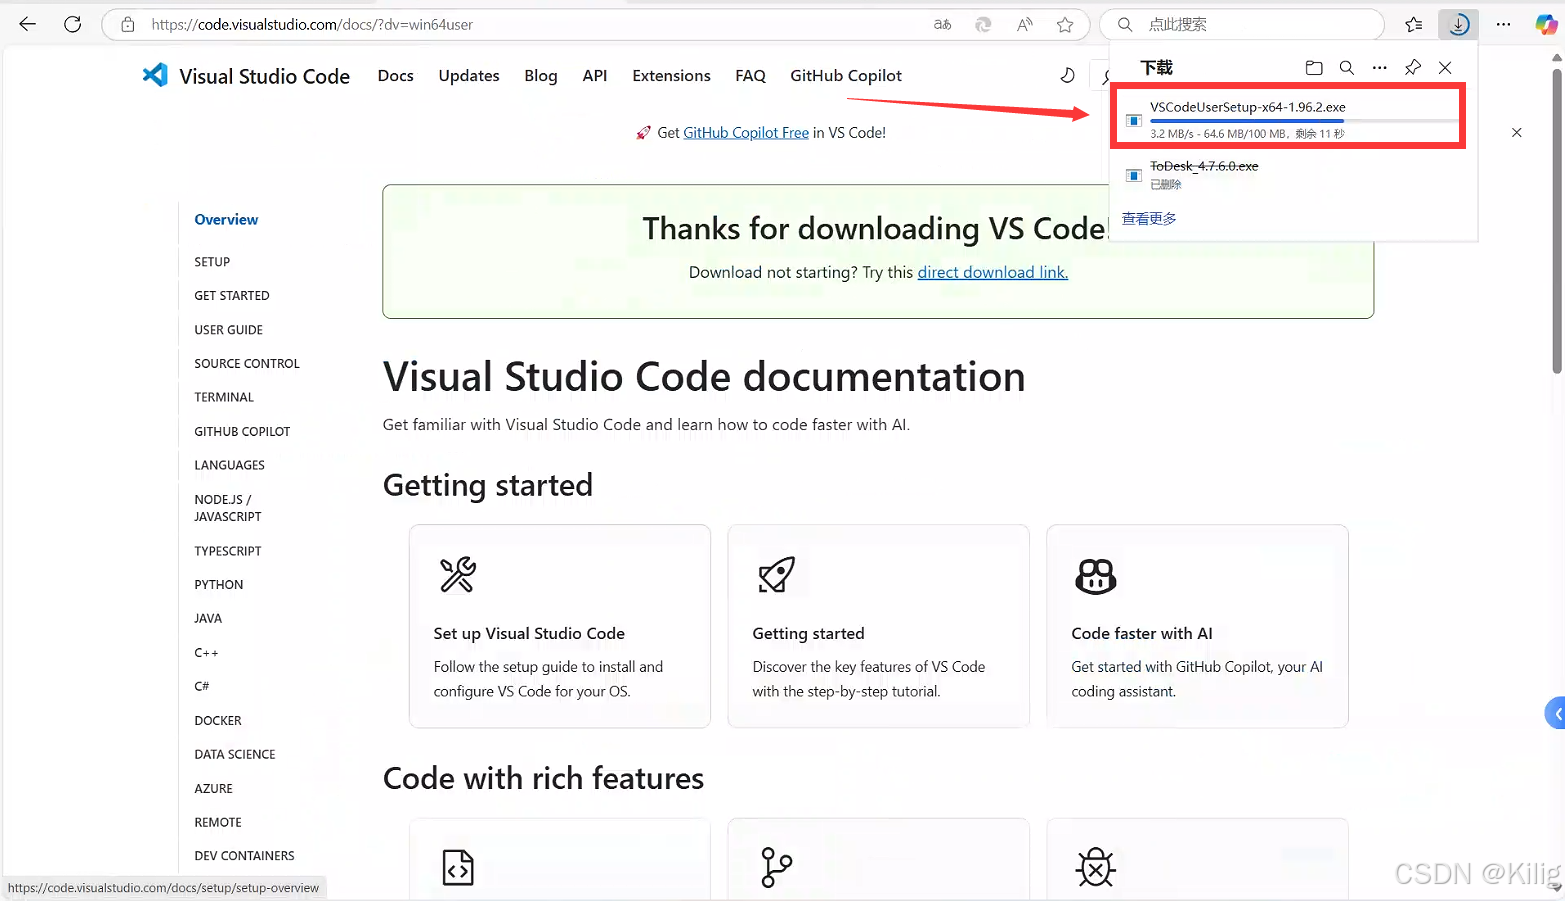This screenshot has height=901, width=1565.
Task: Expand the side collapse arrow button
Action: 1555,714
